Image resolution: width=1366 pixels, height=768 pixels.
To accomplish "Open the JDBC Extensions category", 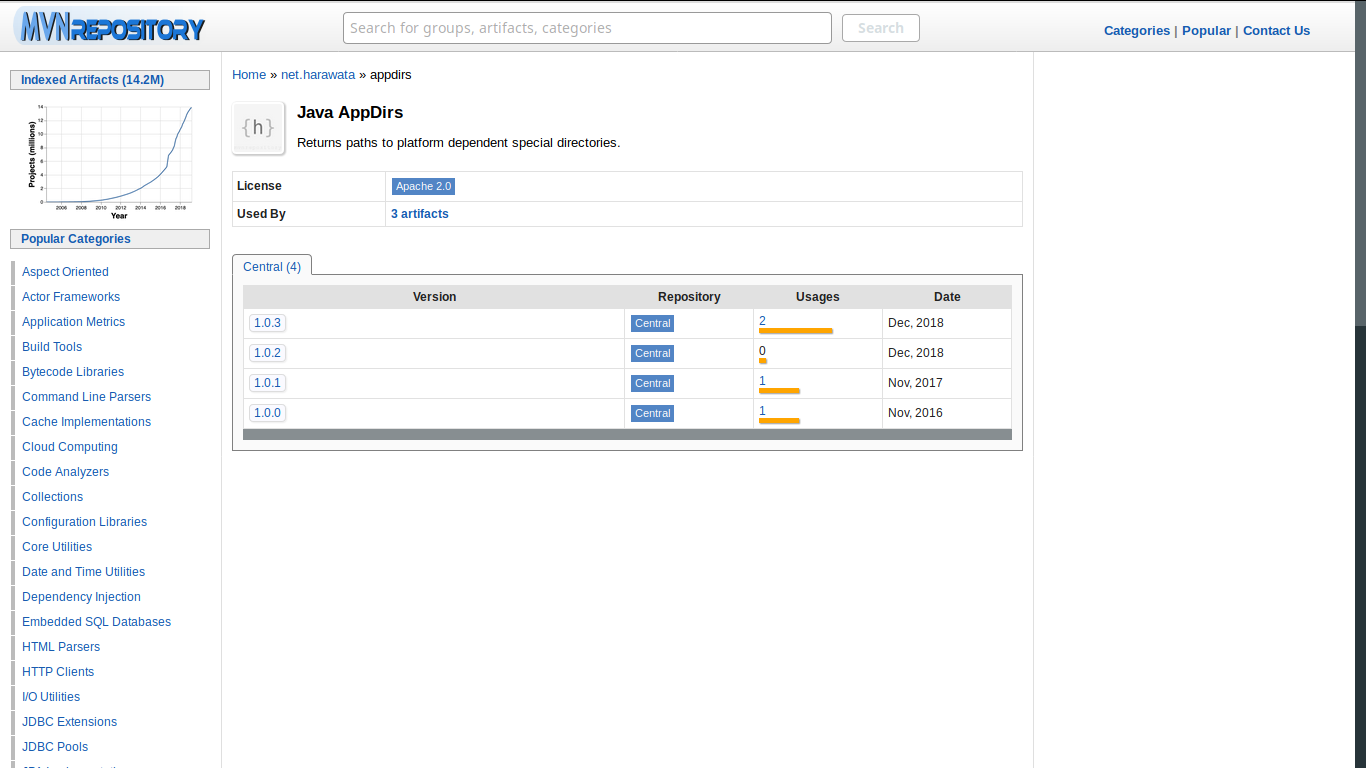I will (69, 722).
